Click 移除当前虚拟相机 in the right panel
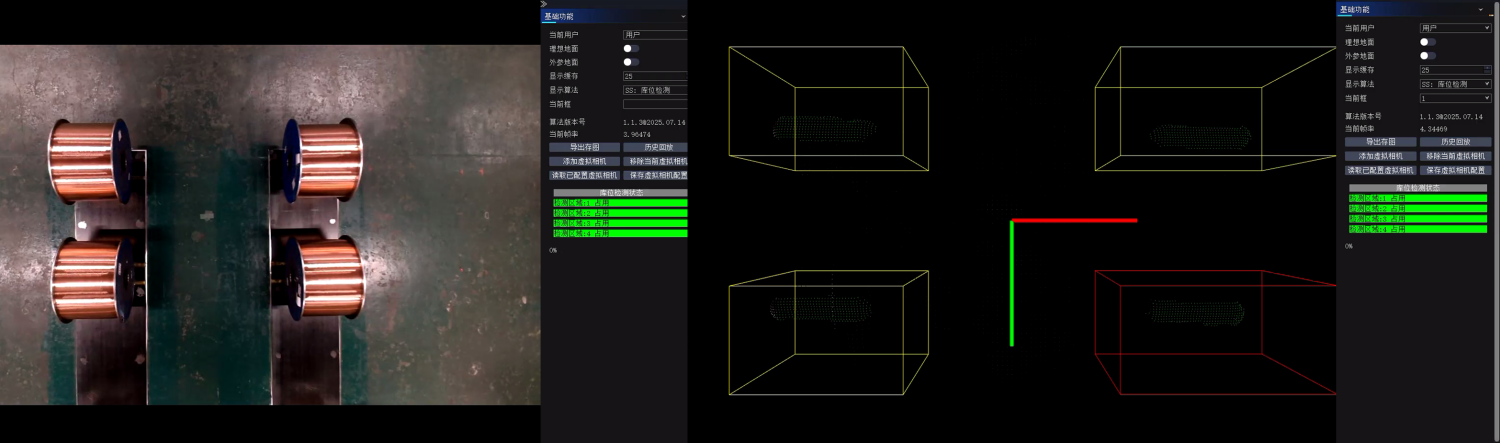Screen dimensions: 1500x443 1455,156
